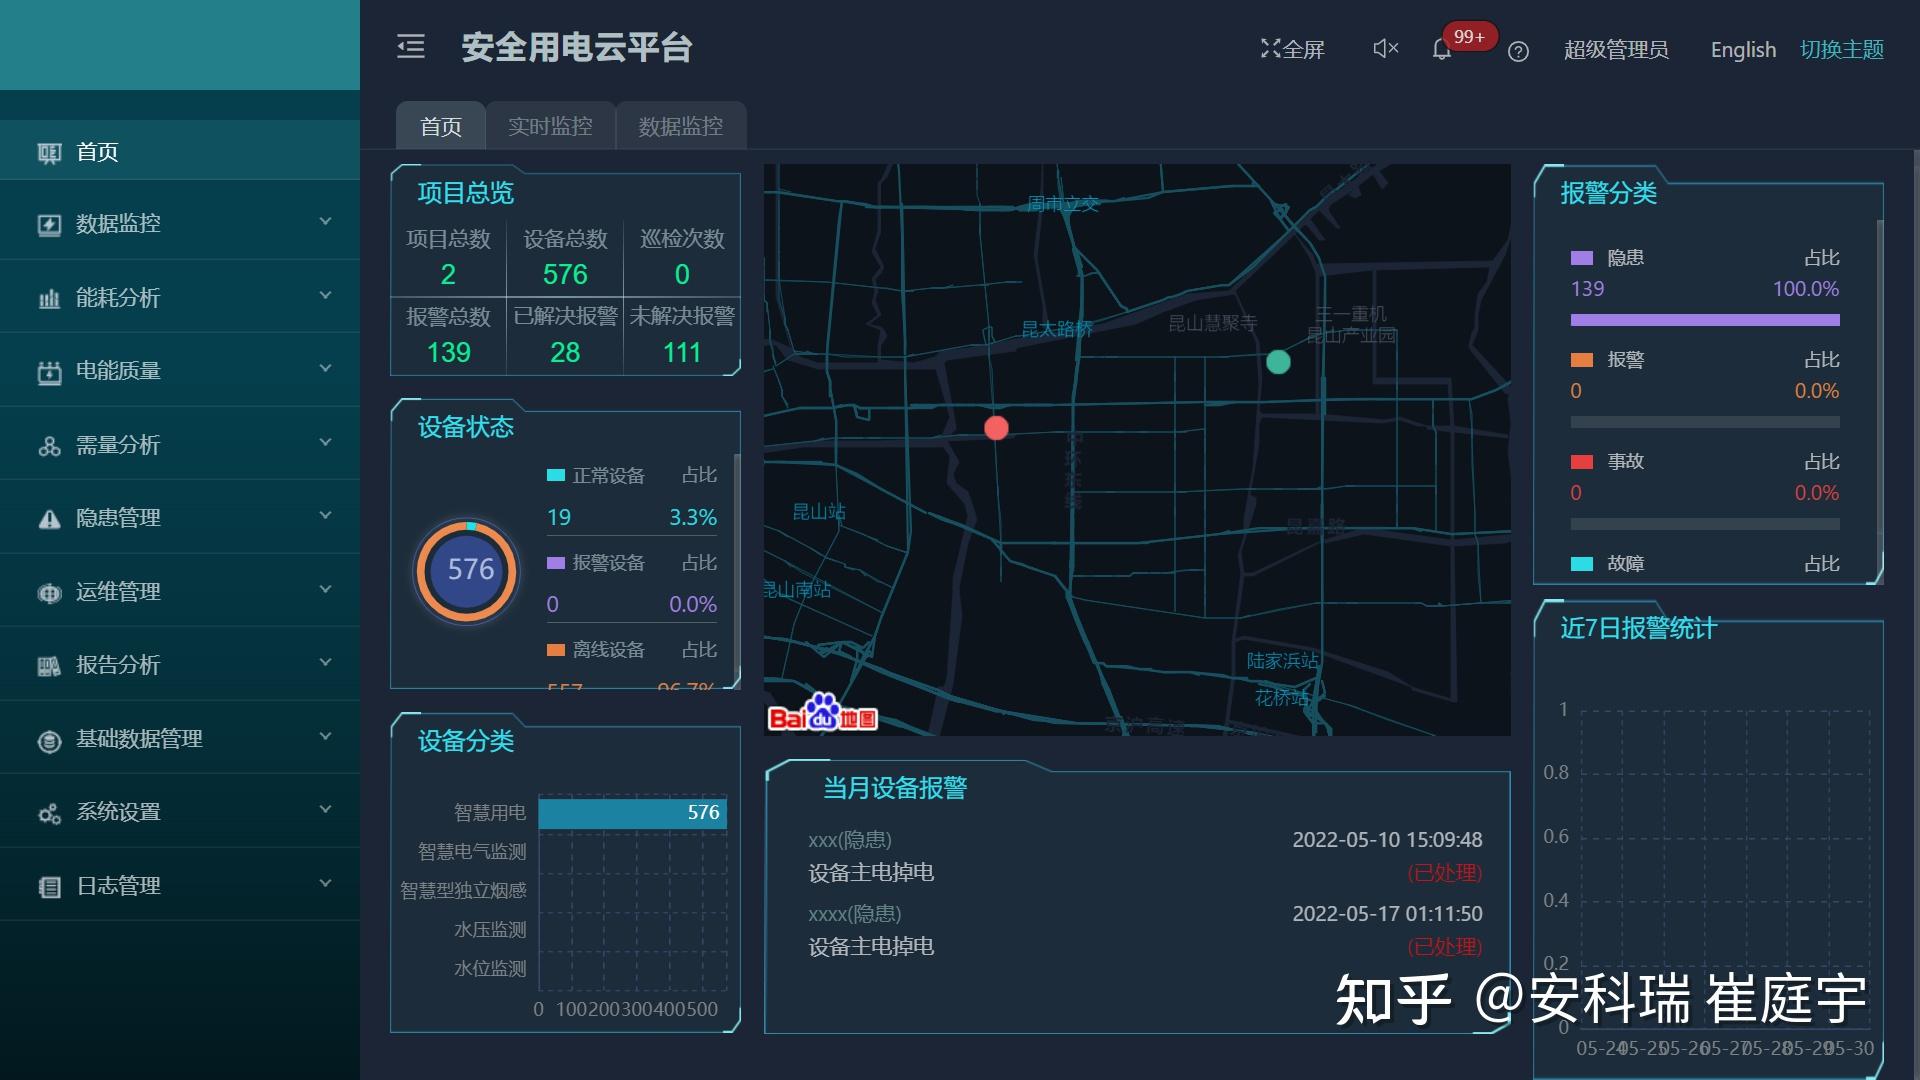Click 超级管理员 account button
The width and height of the screenshot is (1920, 1080).
[1616, 50]
